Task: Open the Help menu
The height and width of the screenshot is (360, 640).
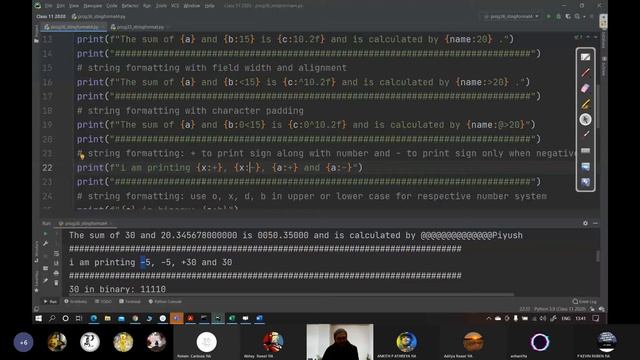Action: (209, 6)
